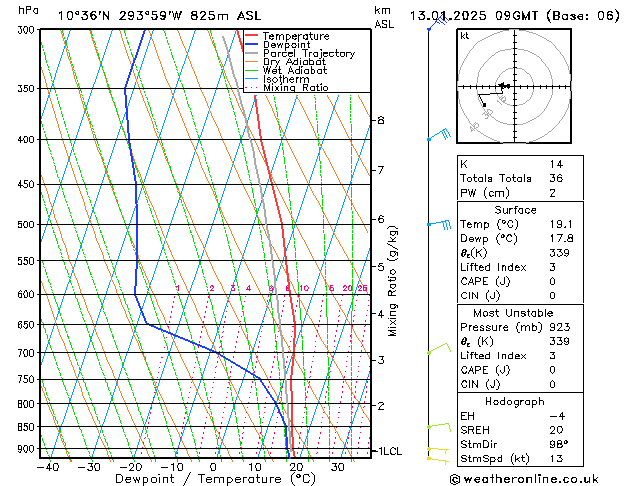
Task: Click the Temperature legend label
Action: tap(296, 36)
